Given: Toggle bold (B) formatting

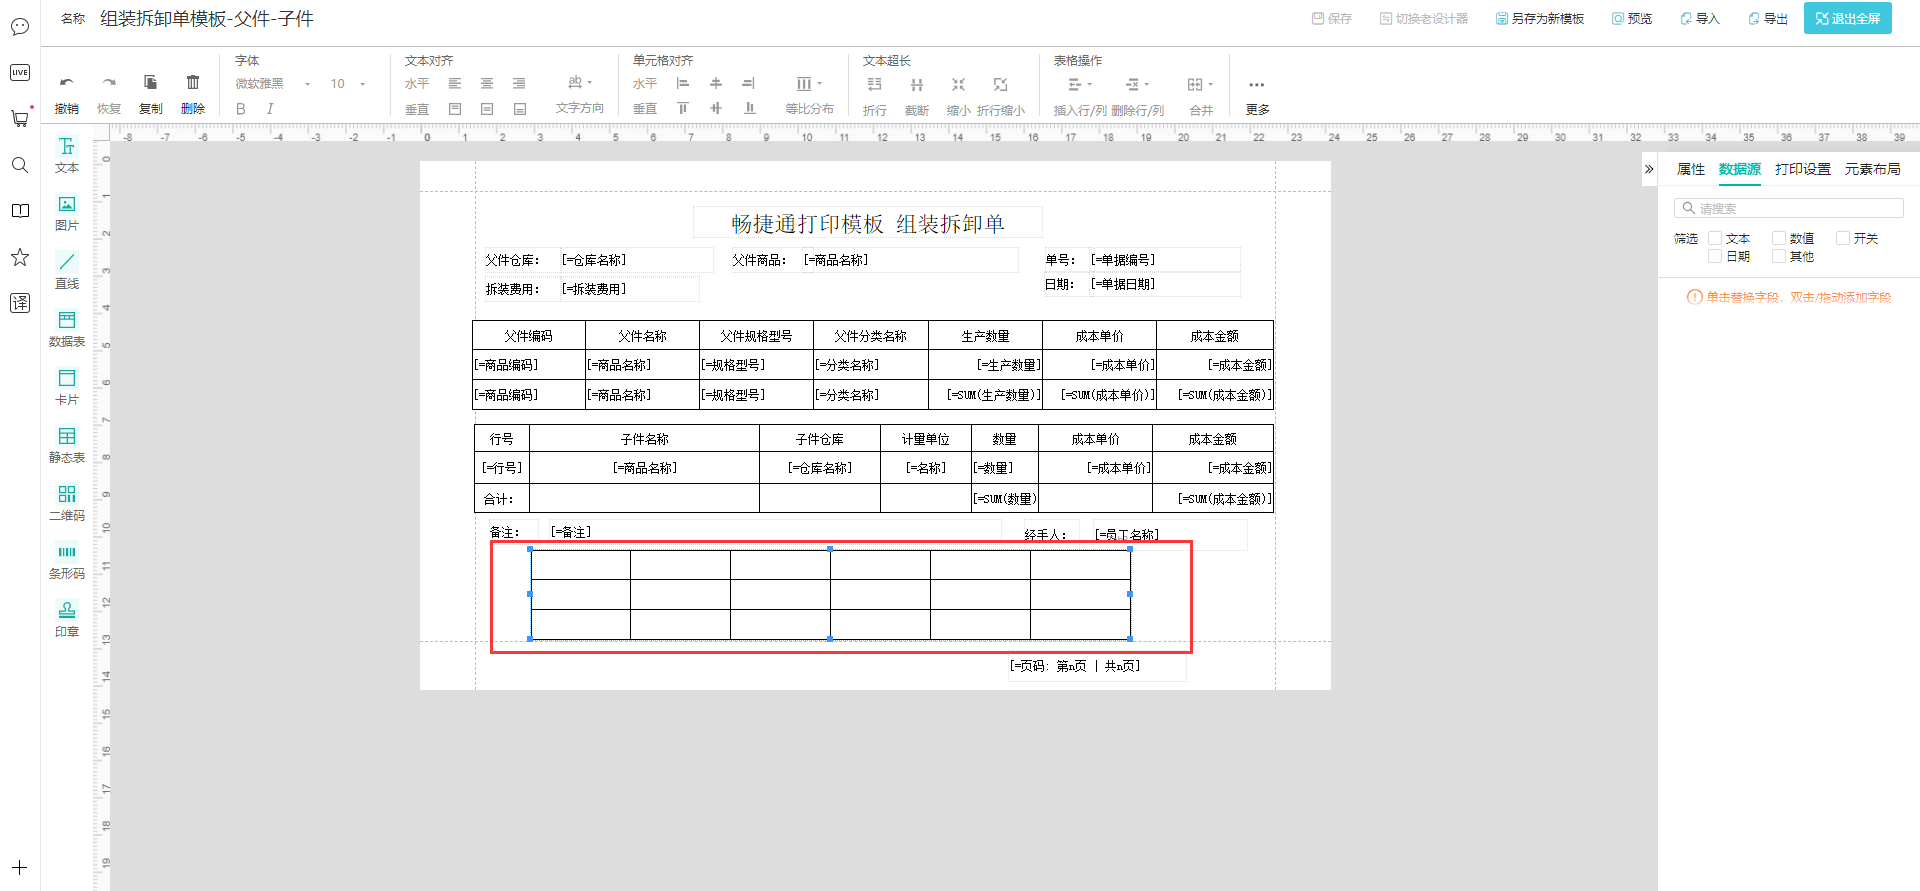Looking at the screenshot, I should click(x=241, y=109).
